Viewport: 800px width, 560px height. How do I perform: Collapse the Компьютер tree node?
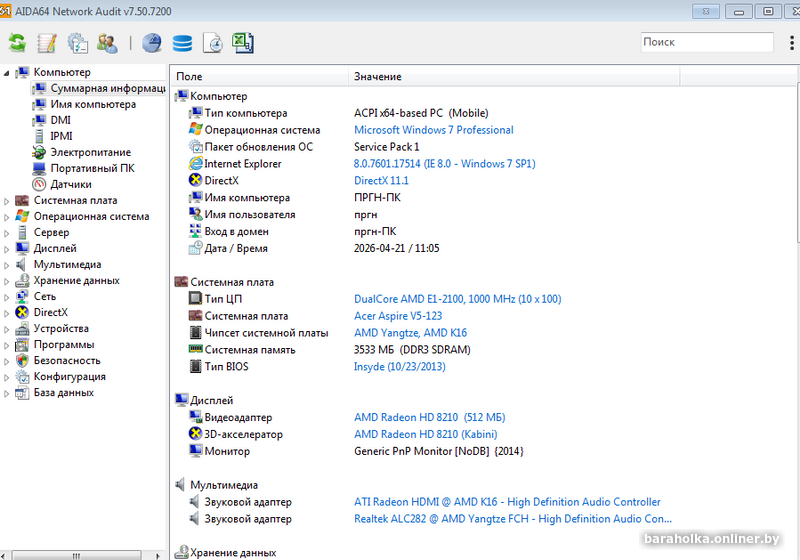(x=6, y=73)
